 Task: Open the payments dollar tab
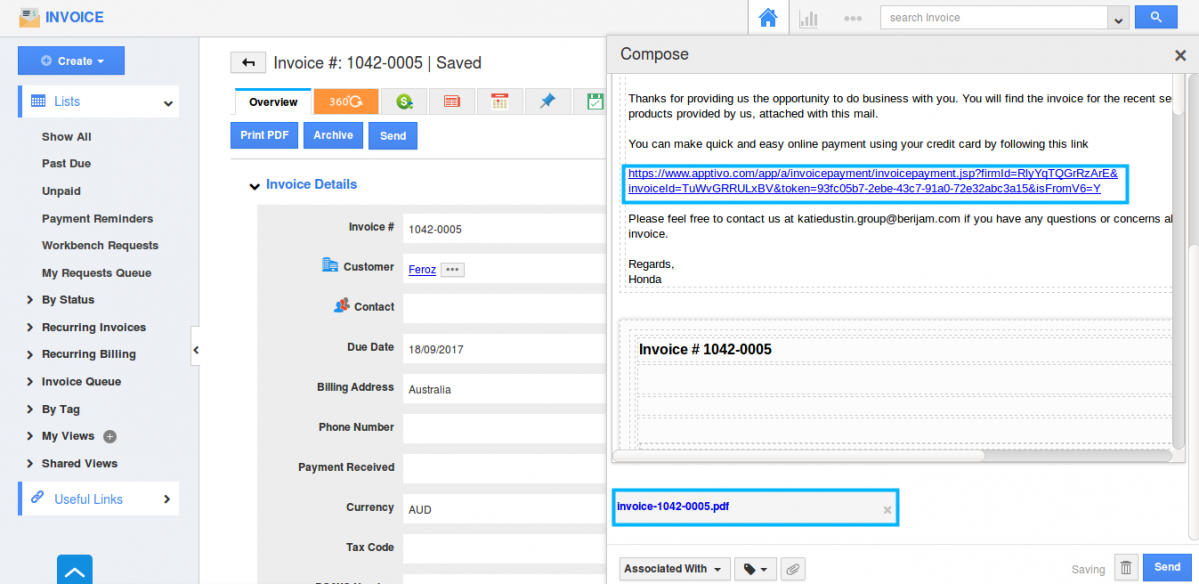[405, 102]
